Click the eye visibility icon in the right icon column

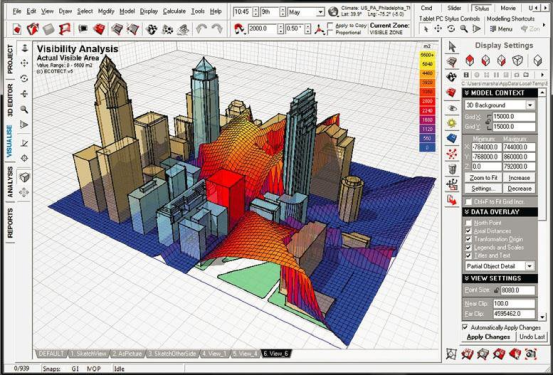click(x=452, y=108)
